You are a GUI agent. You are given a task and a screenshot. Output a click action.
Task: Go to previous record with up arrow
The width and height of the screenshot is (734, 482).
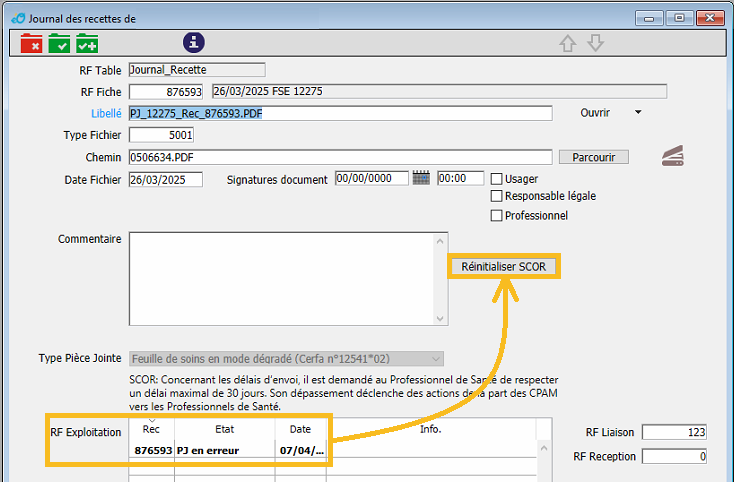(x=568, y=43)
